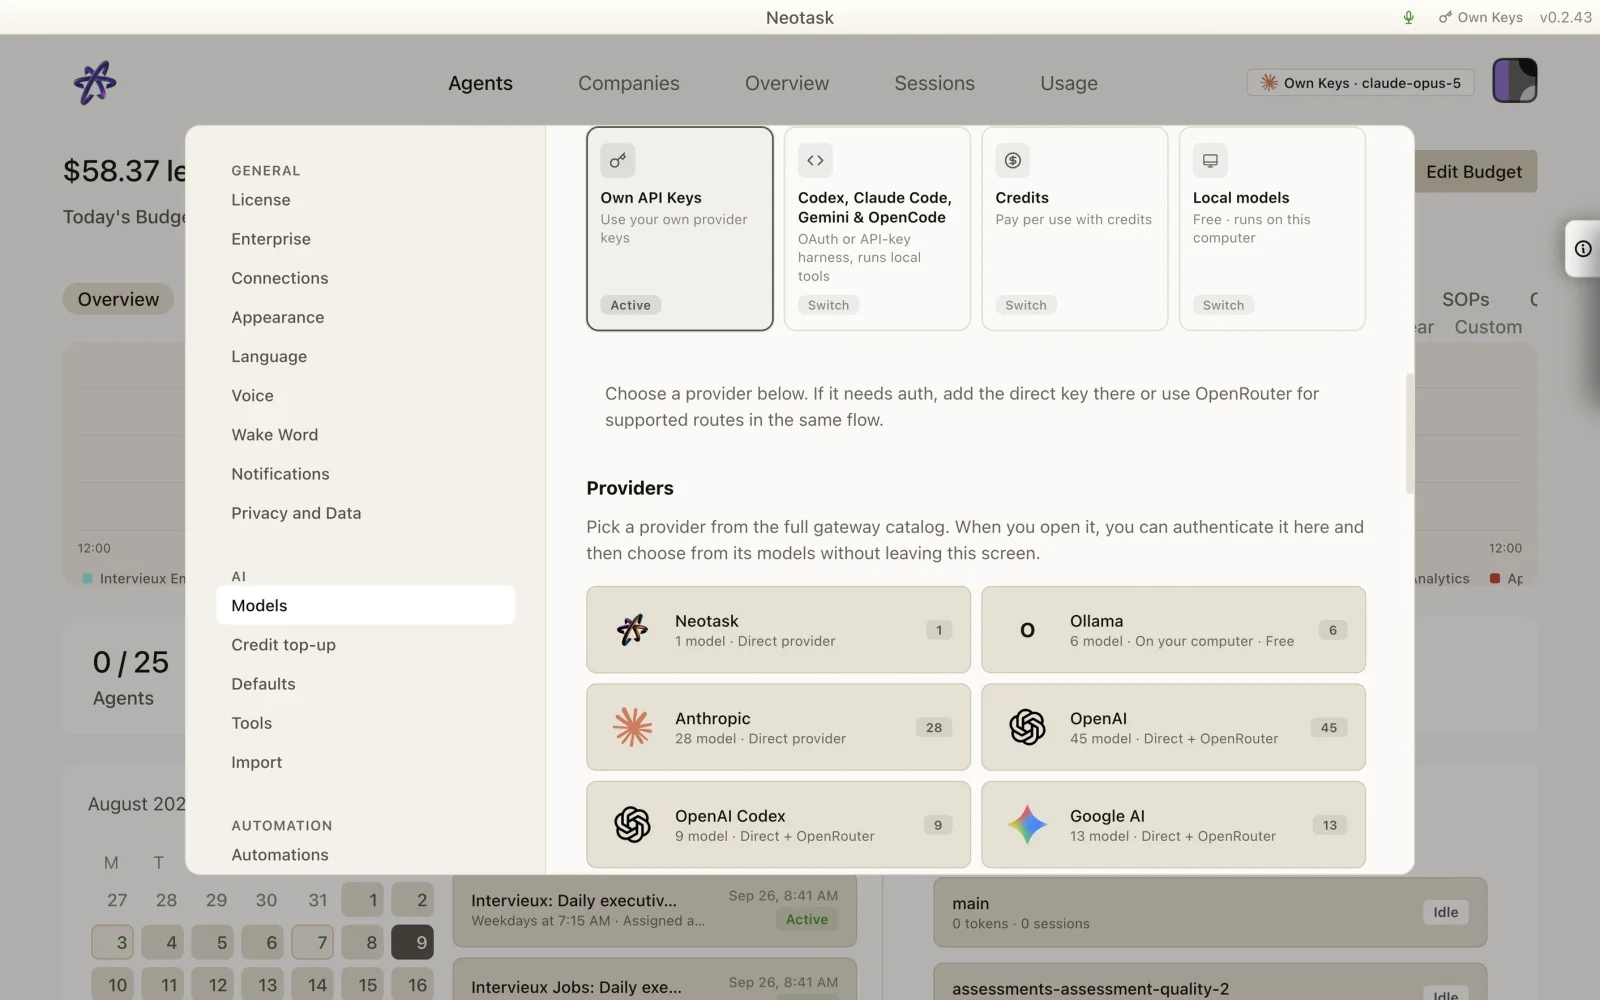Click the monitor icon on Local models card
The width and height of the screenshot is (1600, 1000).
(x=1210, y=160)
